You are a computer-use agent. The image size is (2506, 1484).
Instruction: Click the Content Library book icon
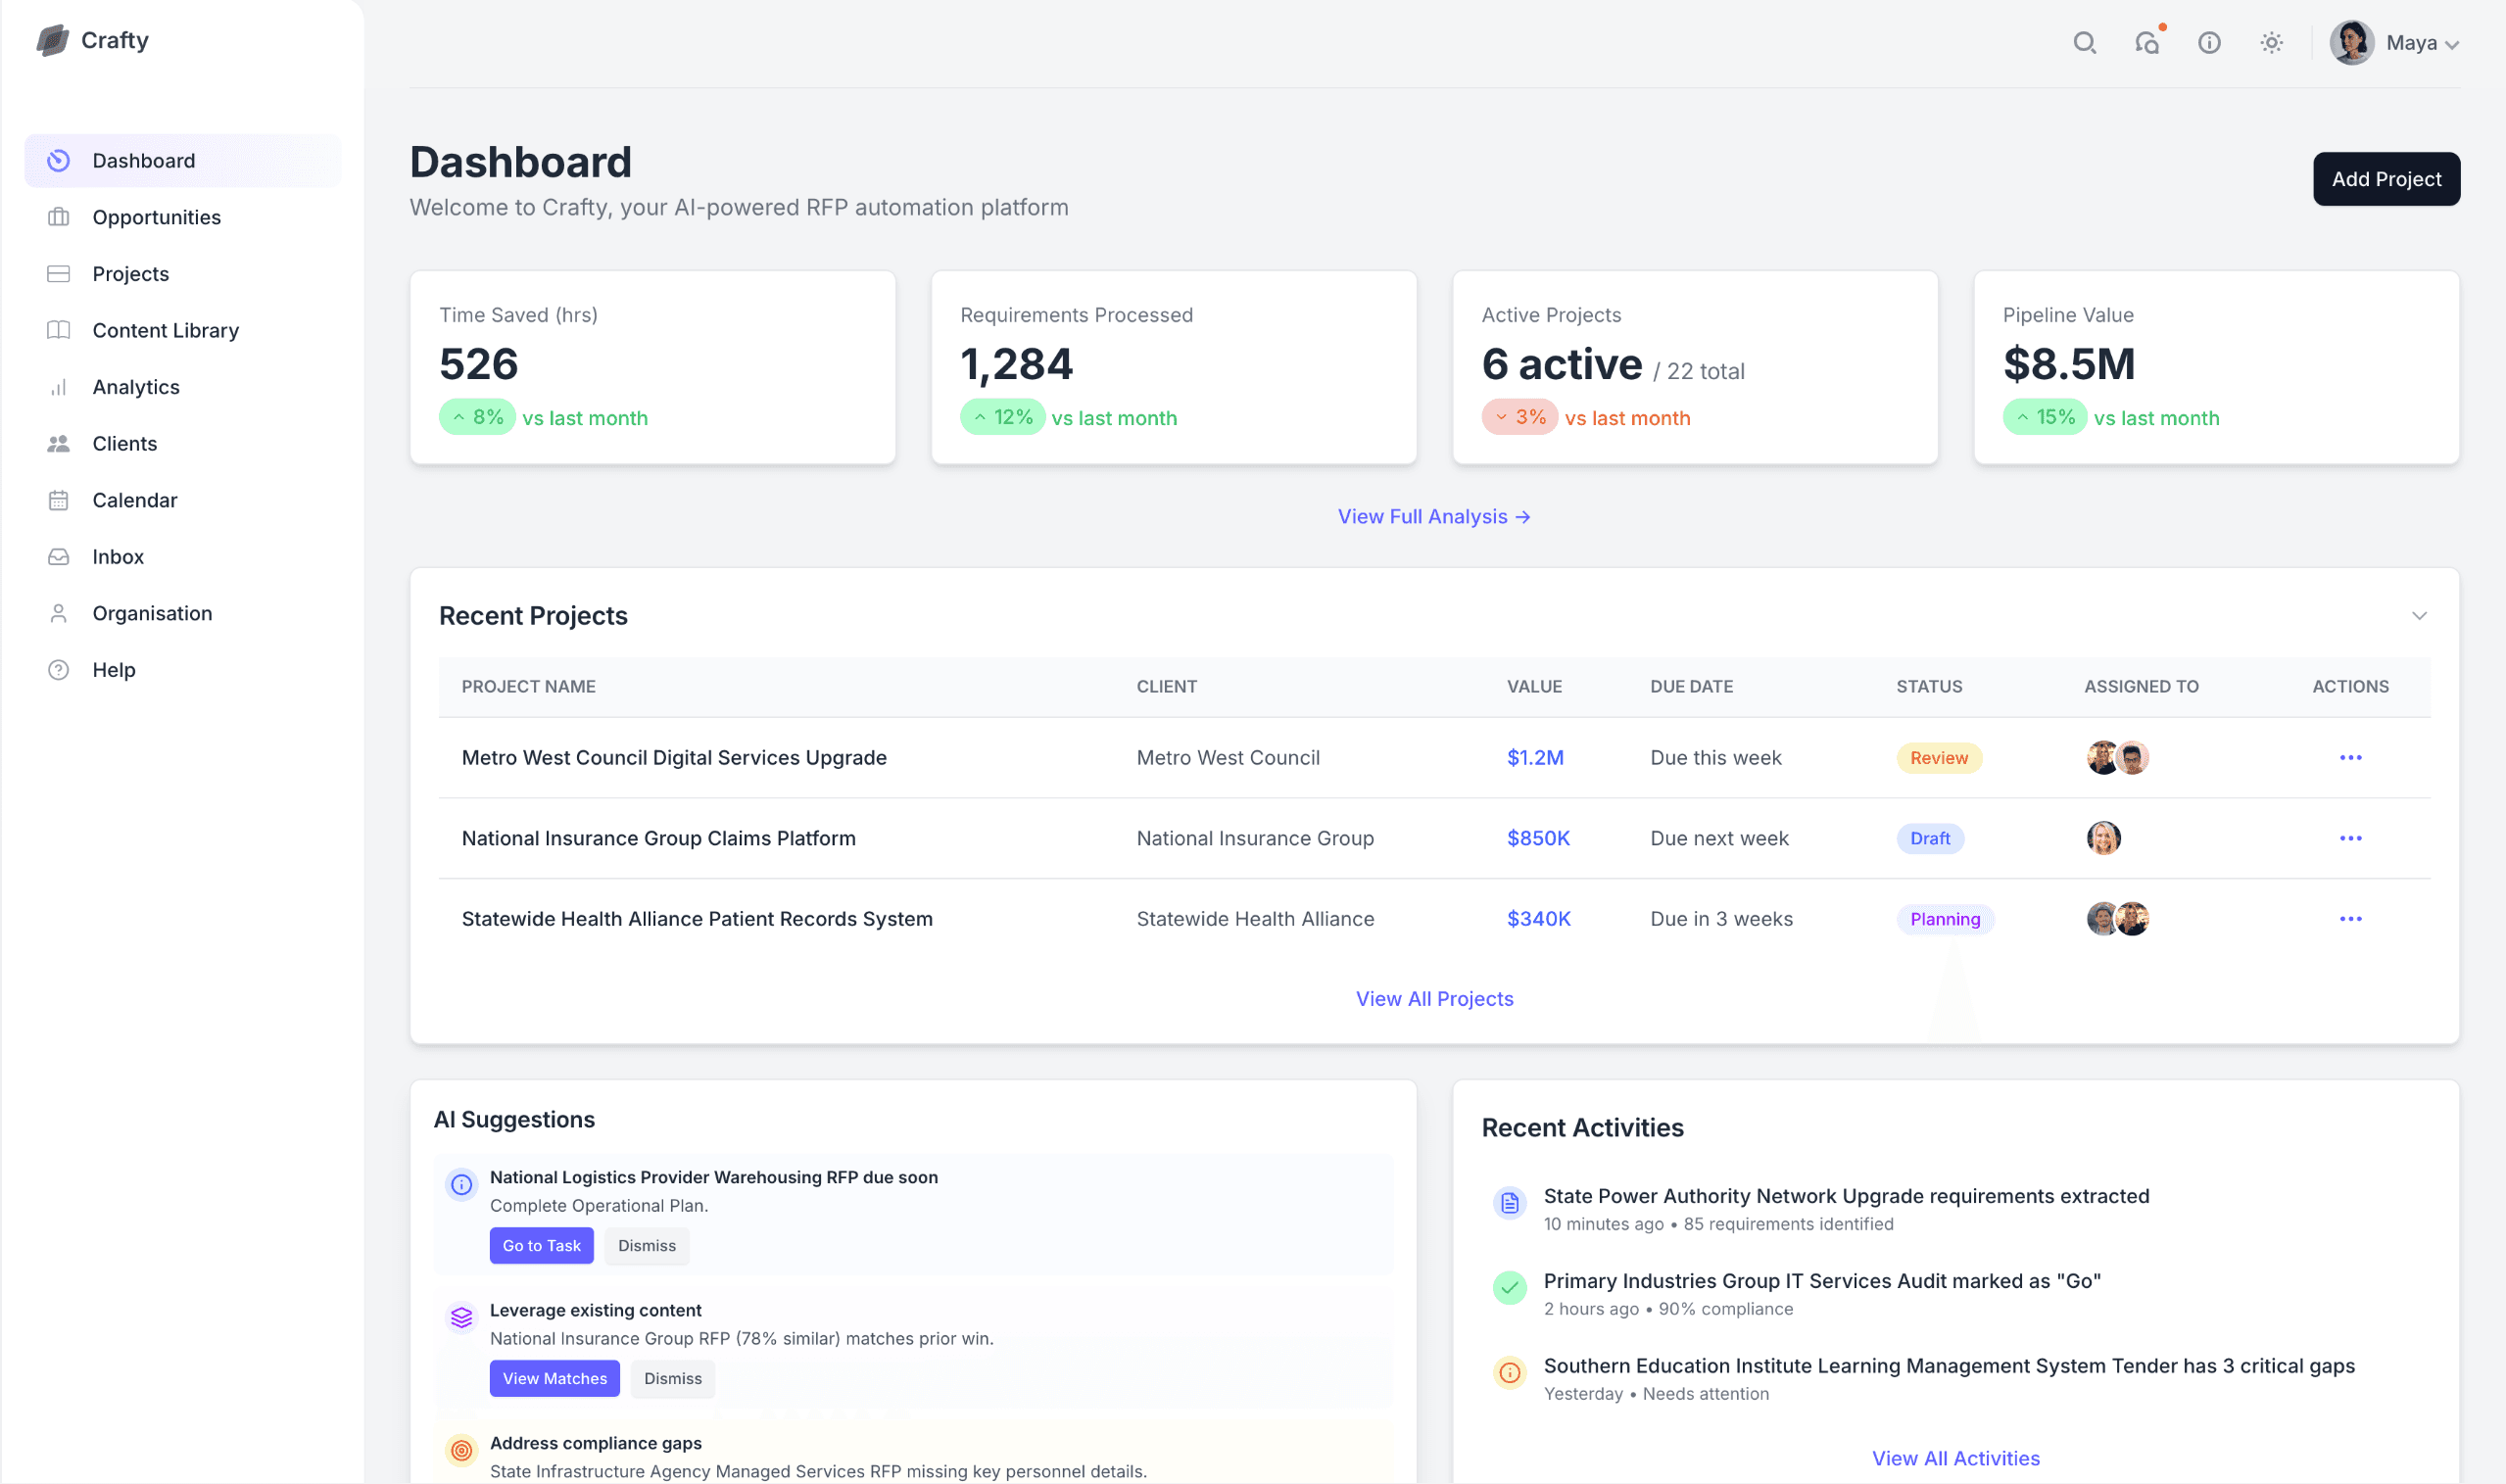click(x=58, y=330)
